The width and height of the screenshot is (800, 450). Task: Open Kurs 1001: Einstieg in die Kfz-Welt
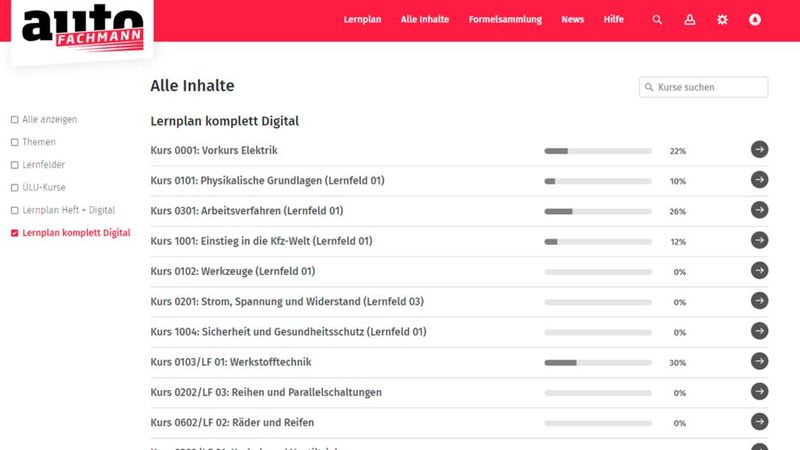pos(261,241)
